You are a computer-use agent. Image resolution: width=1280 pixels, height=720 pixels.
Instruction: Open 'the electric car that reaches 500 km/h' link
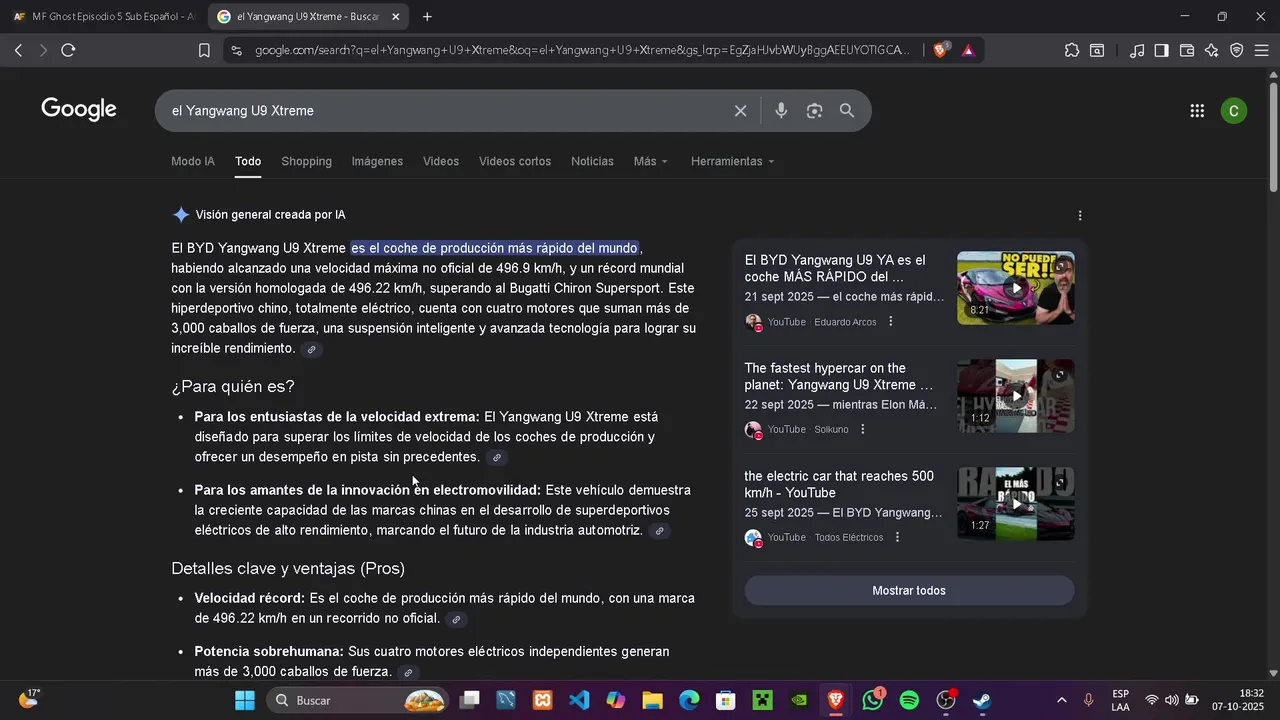click(x=839, y=485)
